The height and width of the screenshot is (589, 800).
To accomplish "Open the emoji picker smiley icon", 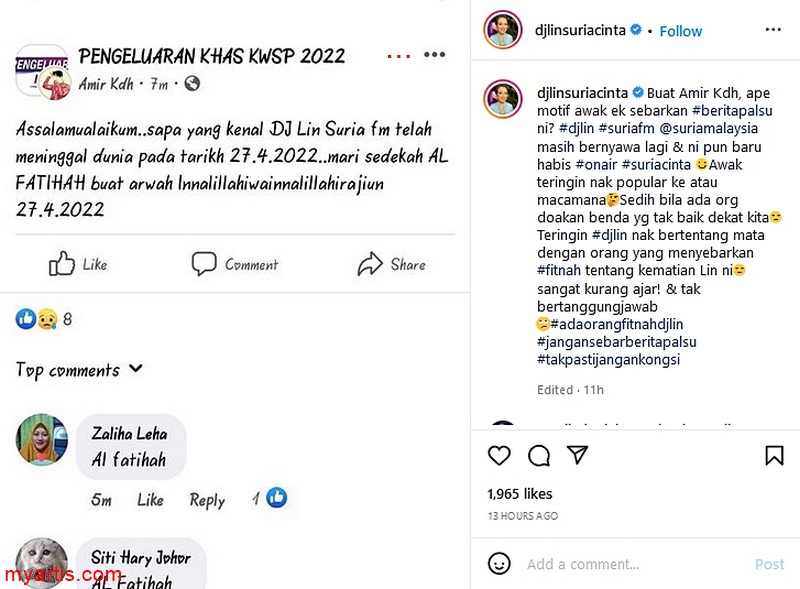I will [x=499, y=563].
